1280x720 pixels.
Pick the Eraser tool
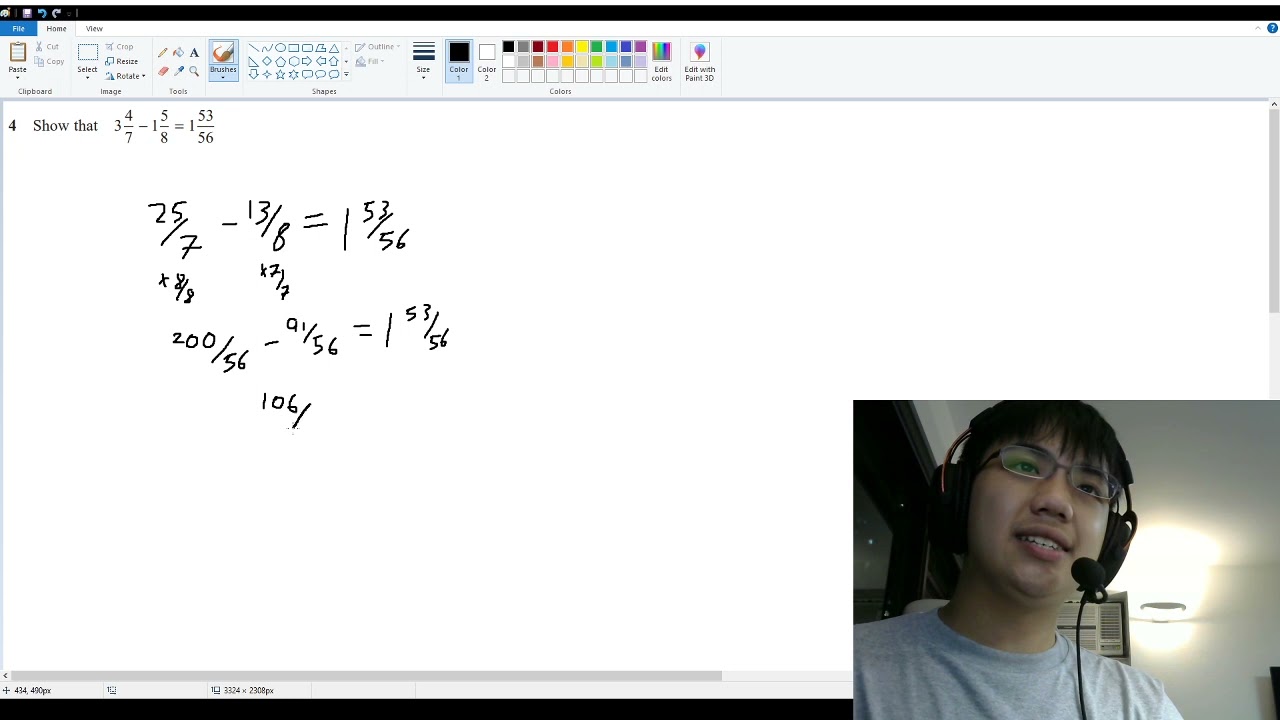click(x=163, y=71)
